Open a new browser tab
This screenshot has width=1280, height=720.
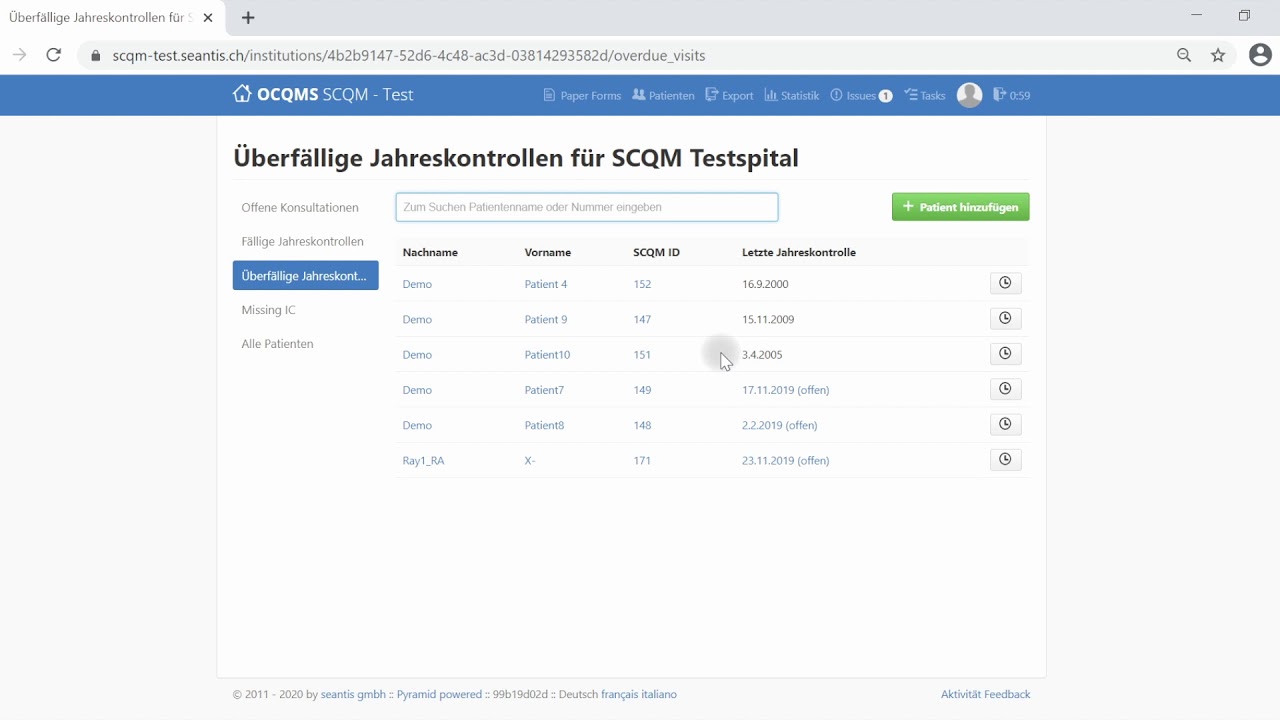click(x=248, y=18)
